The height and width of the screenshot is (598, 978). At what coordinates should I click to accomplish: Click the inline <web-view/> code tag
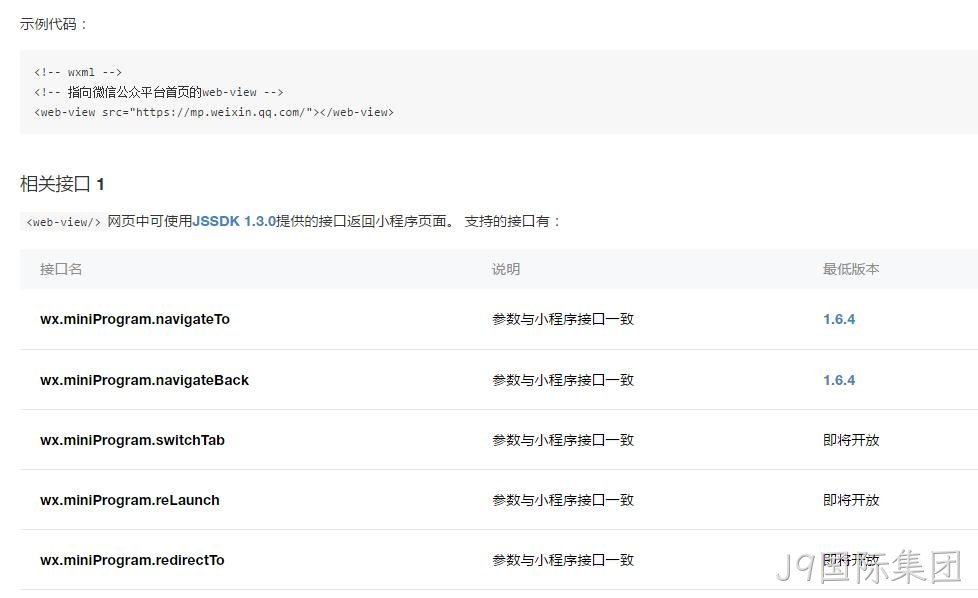pyautogui.click(x=63, y=222)
